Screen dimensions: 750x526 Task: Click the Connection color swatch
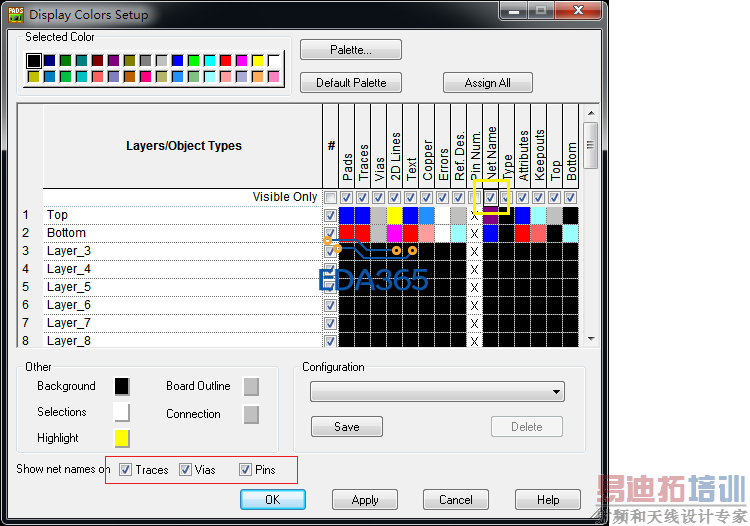[x=251, y=414]
